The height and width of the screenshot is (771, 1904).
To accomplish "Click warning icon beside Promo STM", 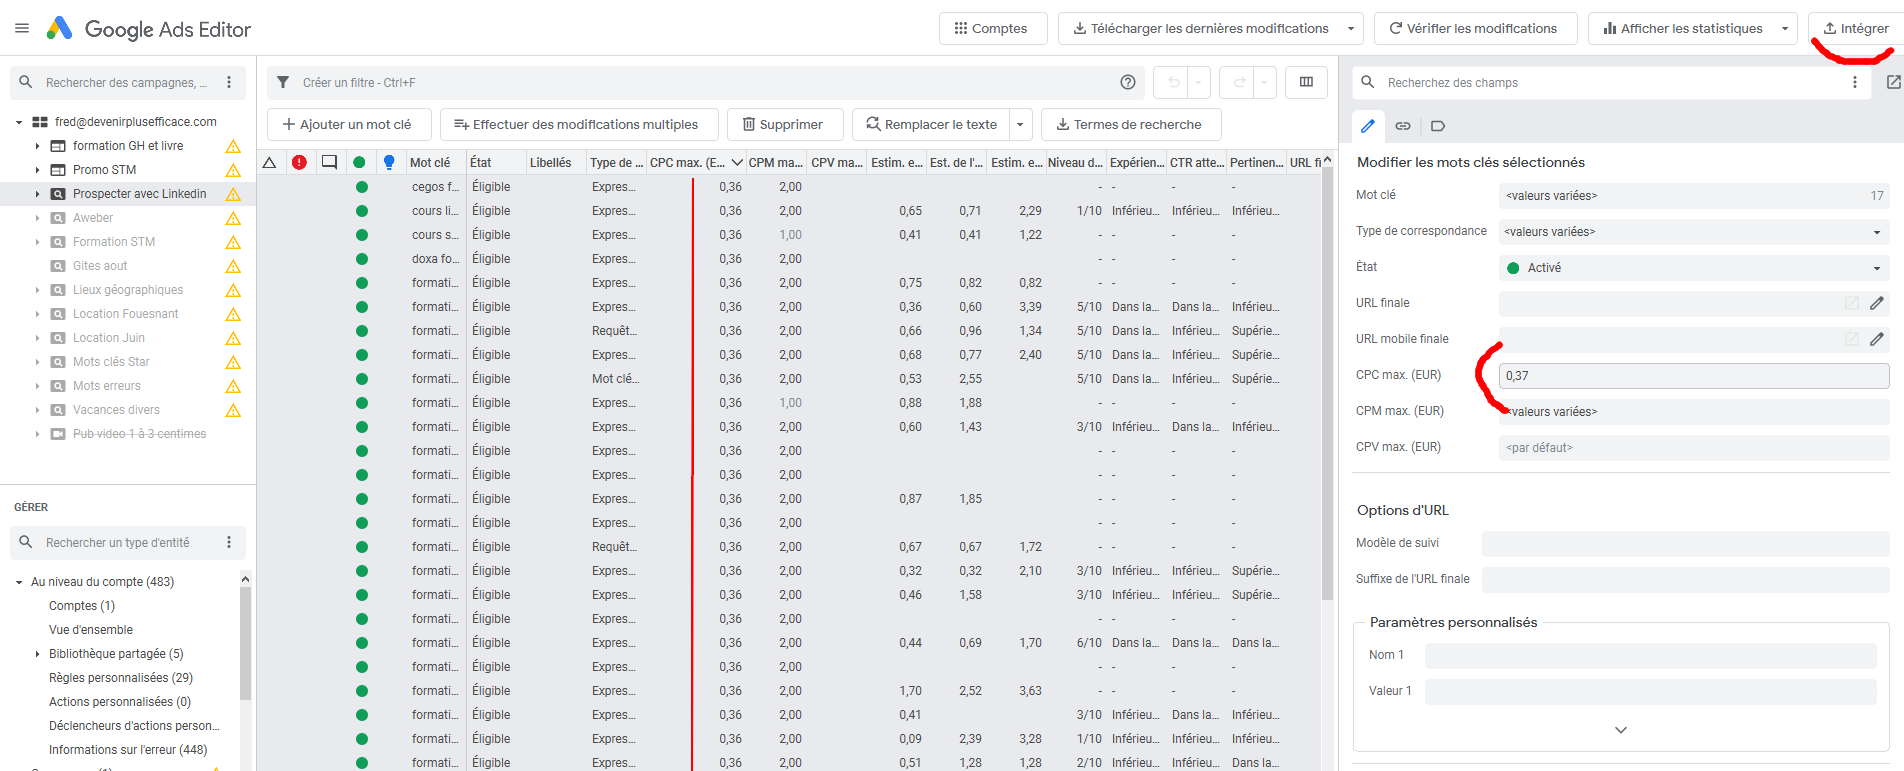I will click(x=233, y=170).
